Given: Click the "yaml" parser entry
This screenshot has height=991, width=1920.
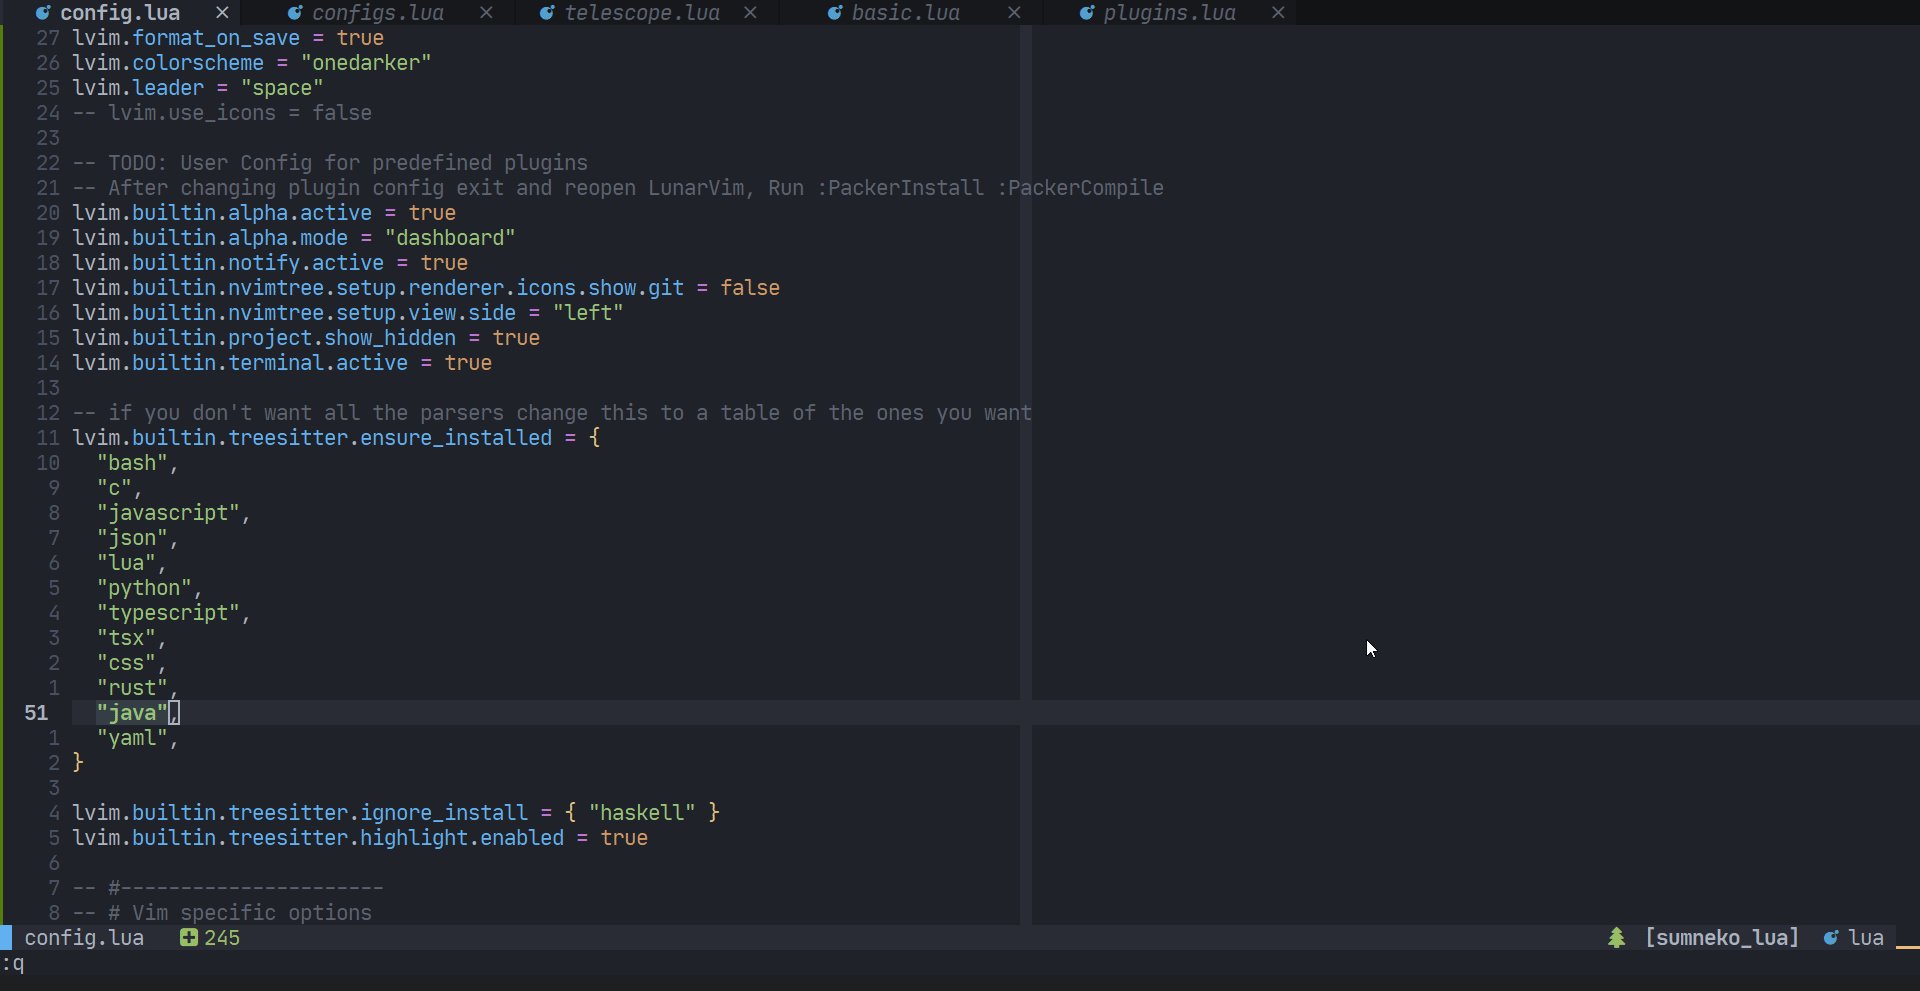Looking at the screenshot, I should pos(132,738).
